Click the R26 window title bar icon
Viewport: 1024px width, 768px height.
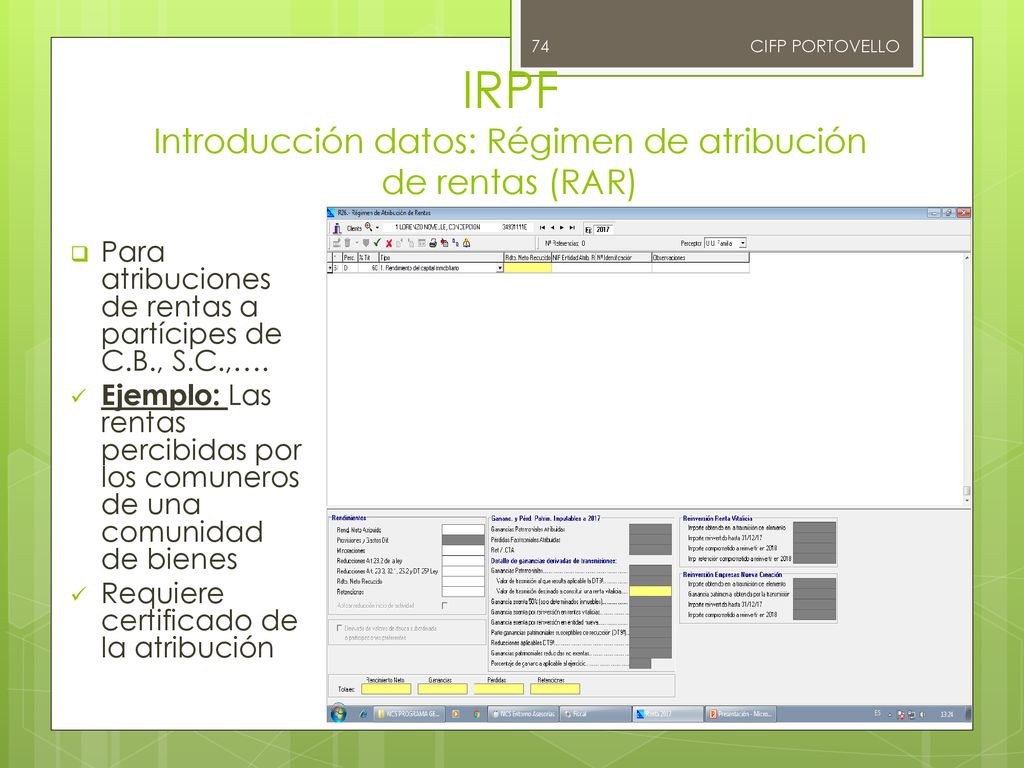click(x=331, y=213)
